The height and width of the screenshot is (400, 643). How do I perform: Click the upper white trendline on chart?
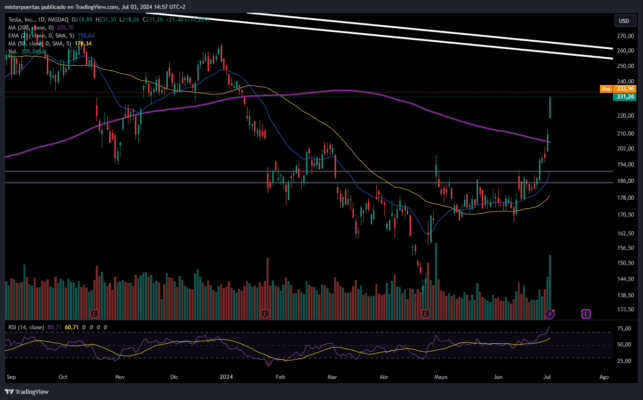pyautogui.click(x=450, y=31)
